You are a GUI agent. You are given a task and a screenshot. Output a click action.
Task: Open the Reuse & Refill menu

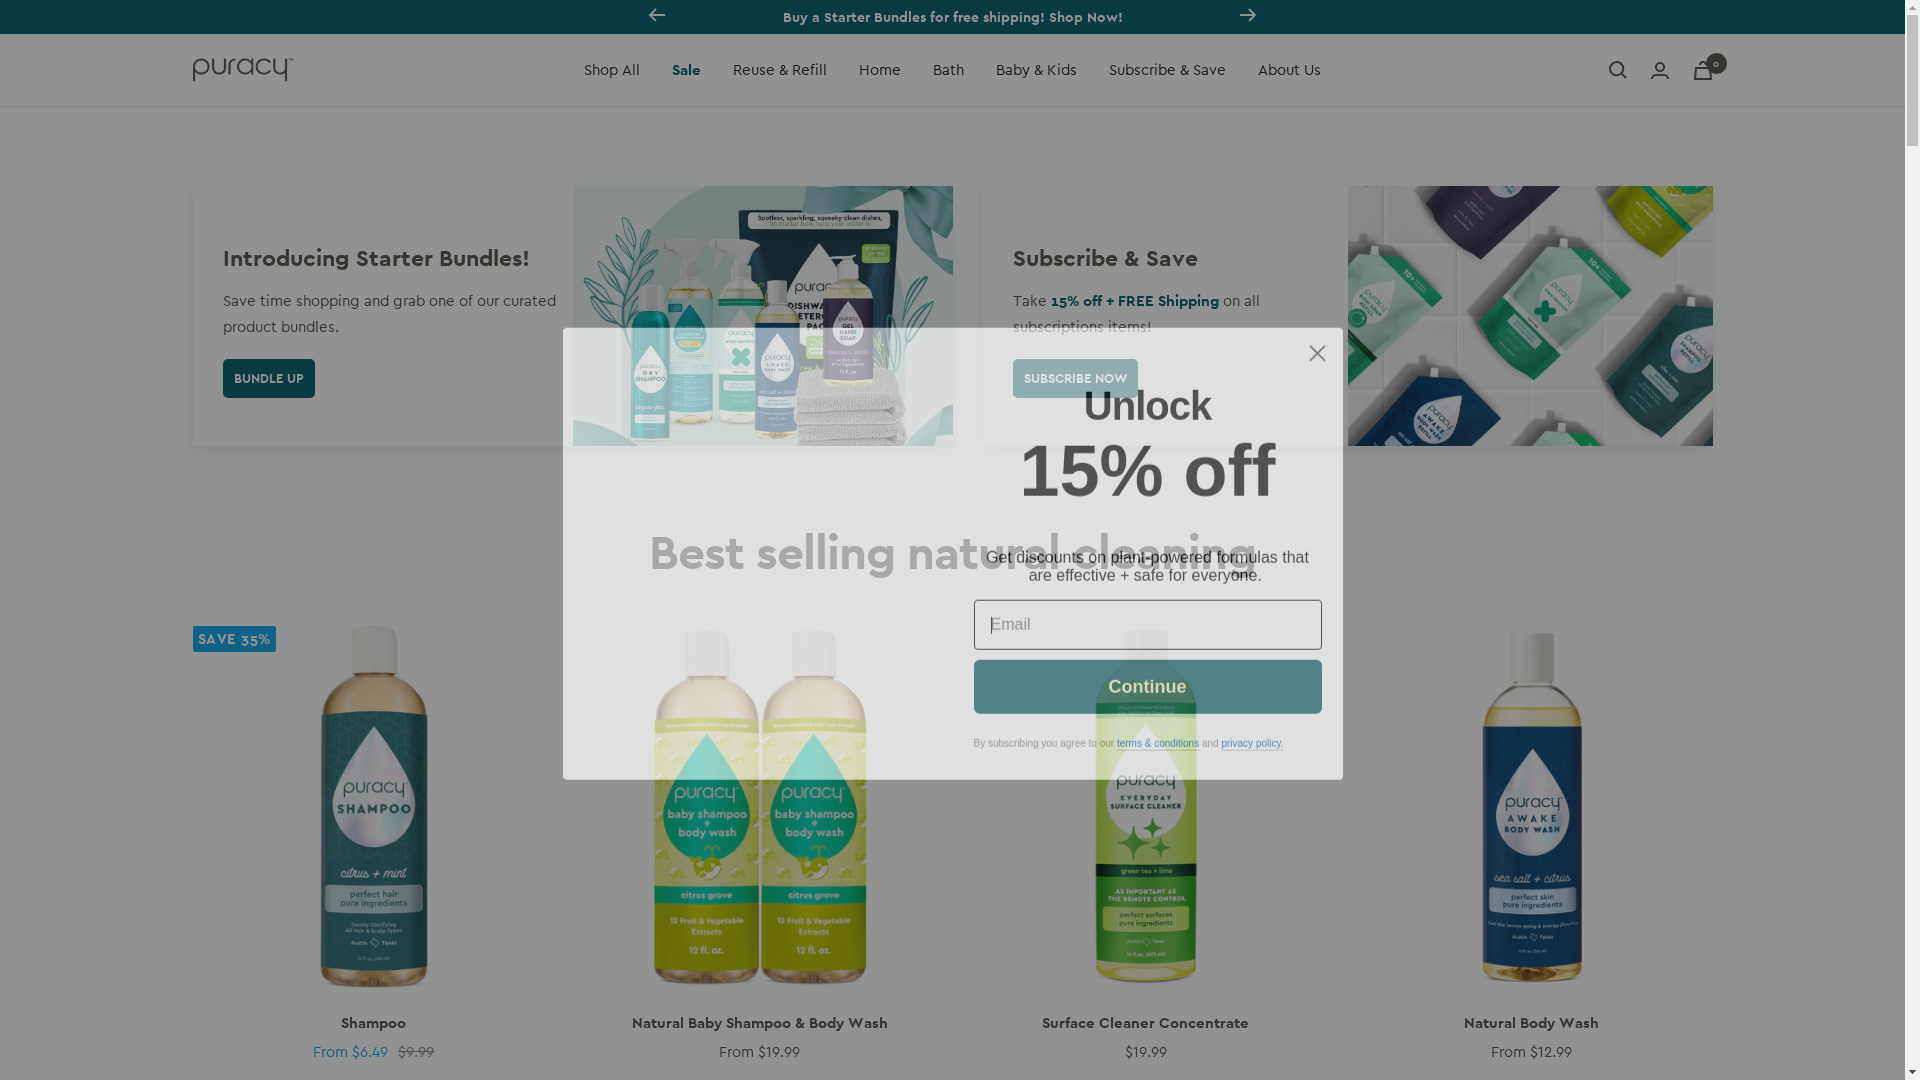pyautogui.click(x=780, y=70)
